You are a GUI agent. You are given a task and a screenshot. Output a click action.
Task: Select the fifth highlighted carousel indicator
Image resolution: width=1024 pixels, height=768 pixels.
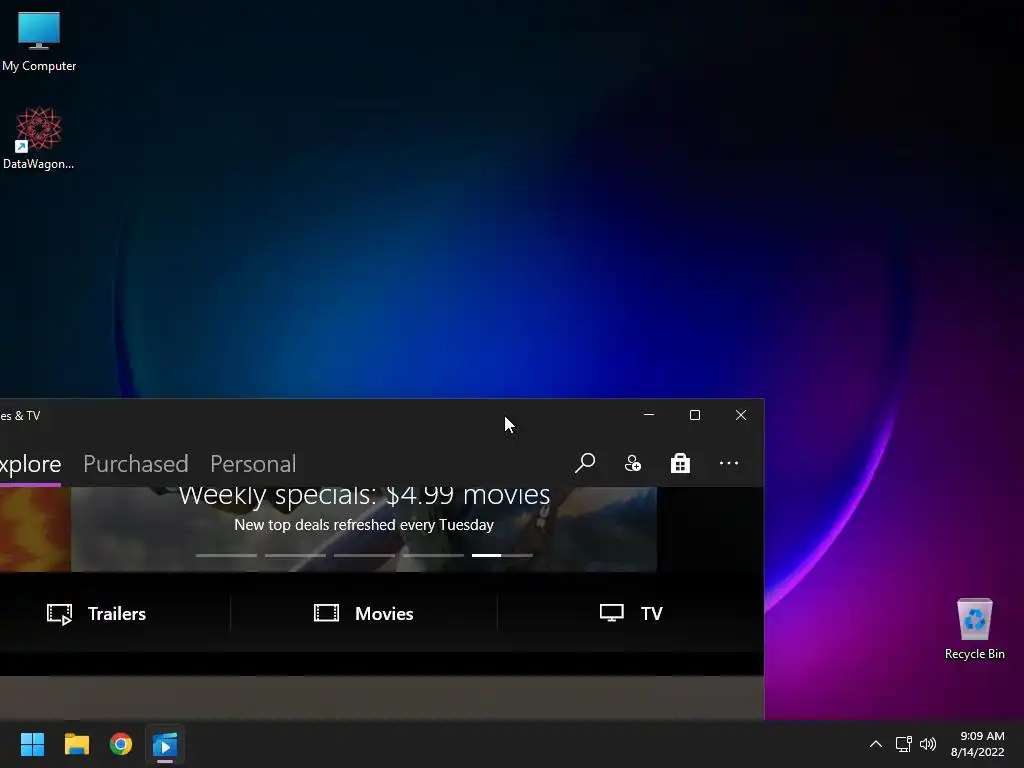click(x=502, y=555)
